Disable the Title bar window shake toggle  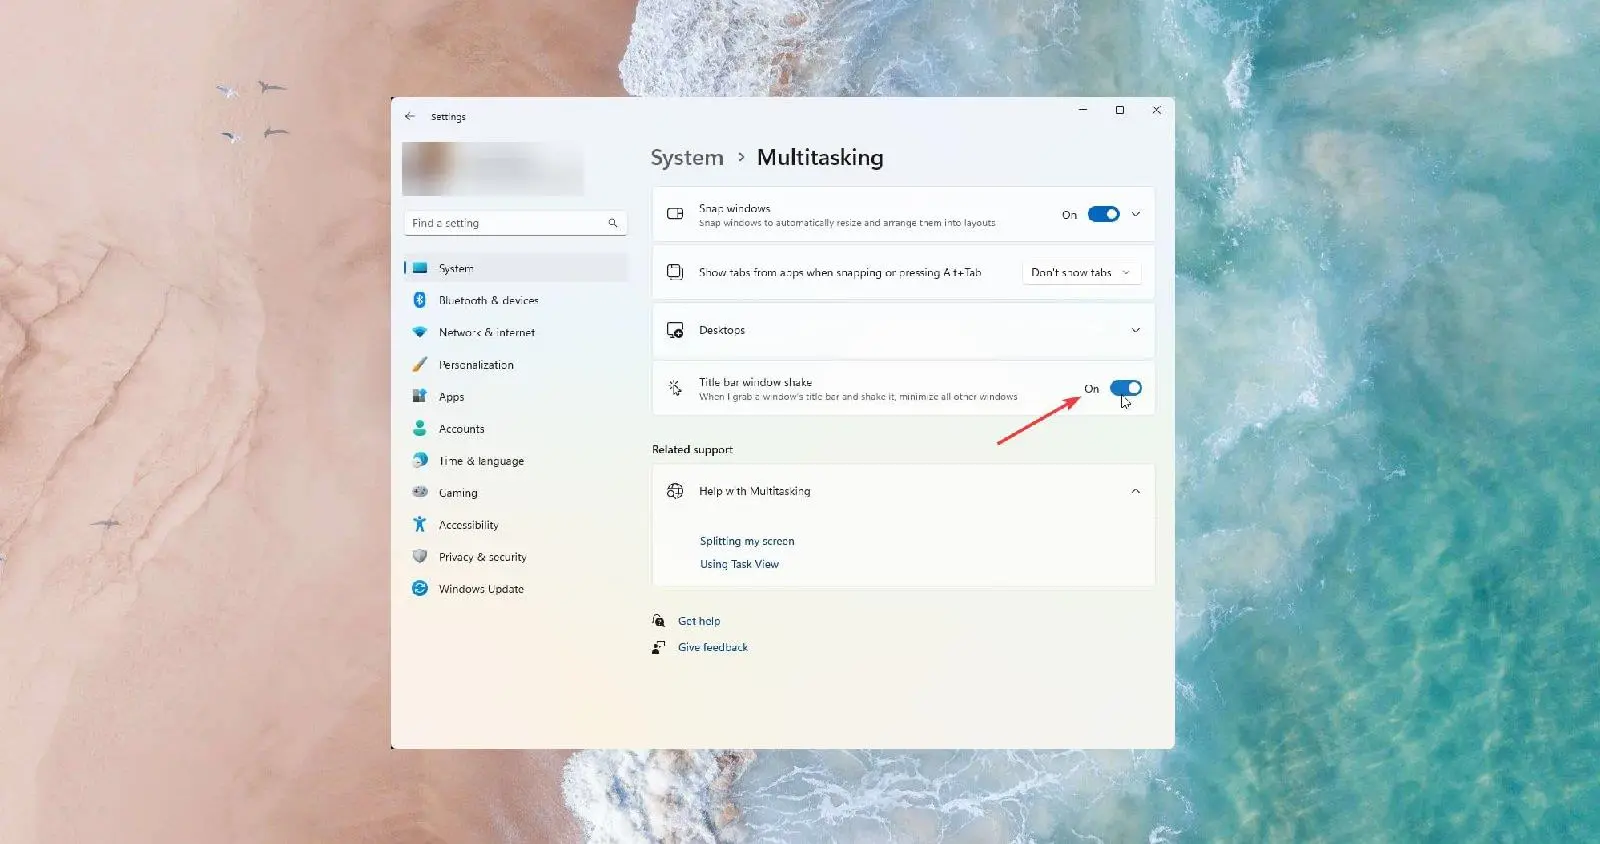pyautogui.click(x=1126, y=388)
